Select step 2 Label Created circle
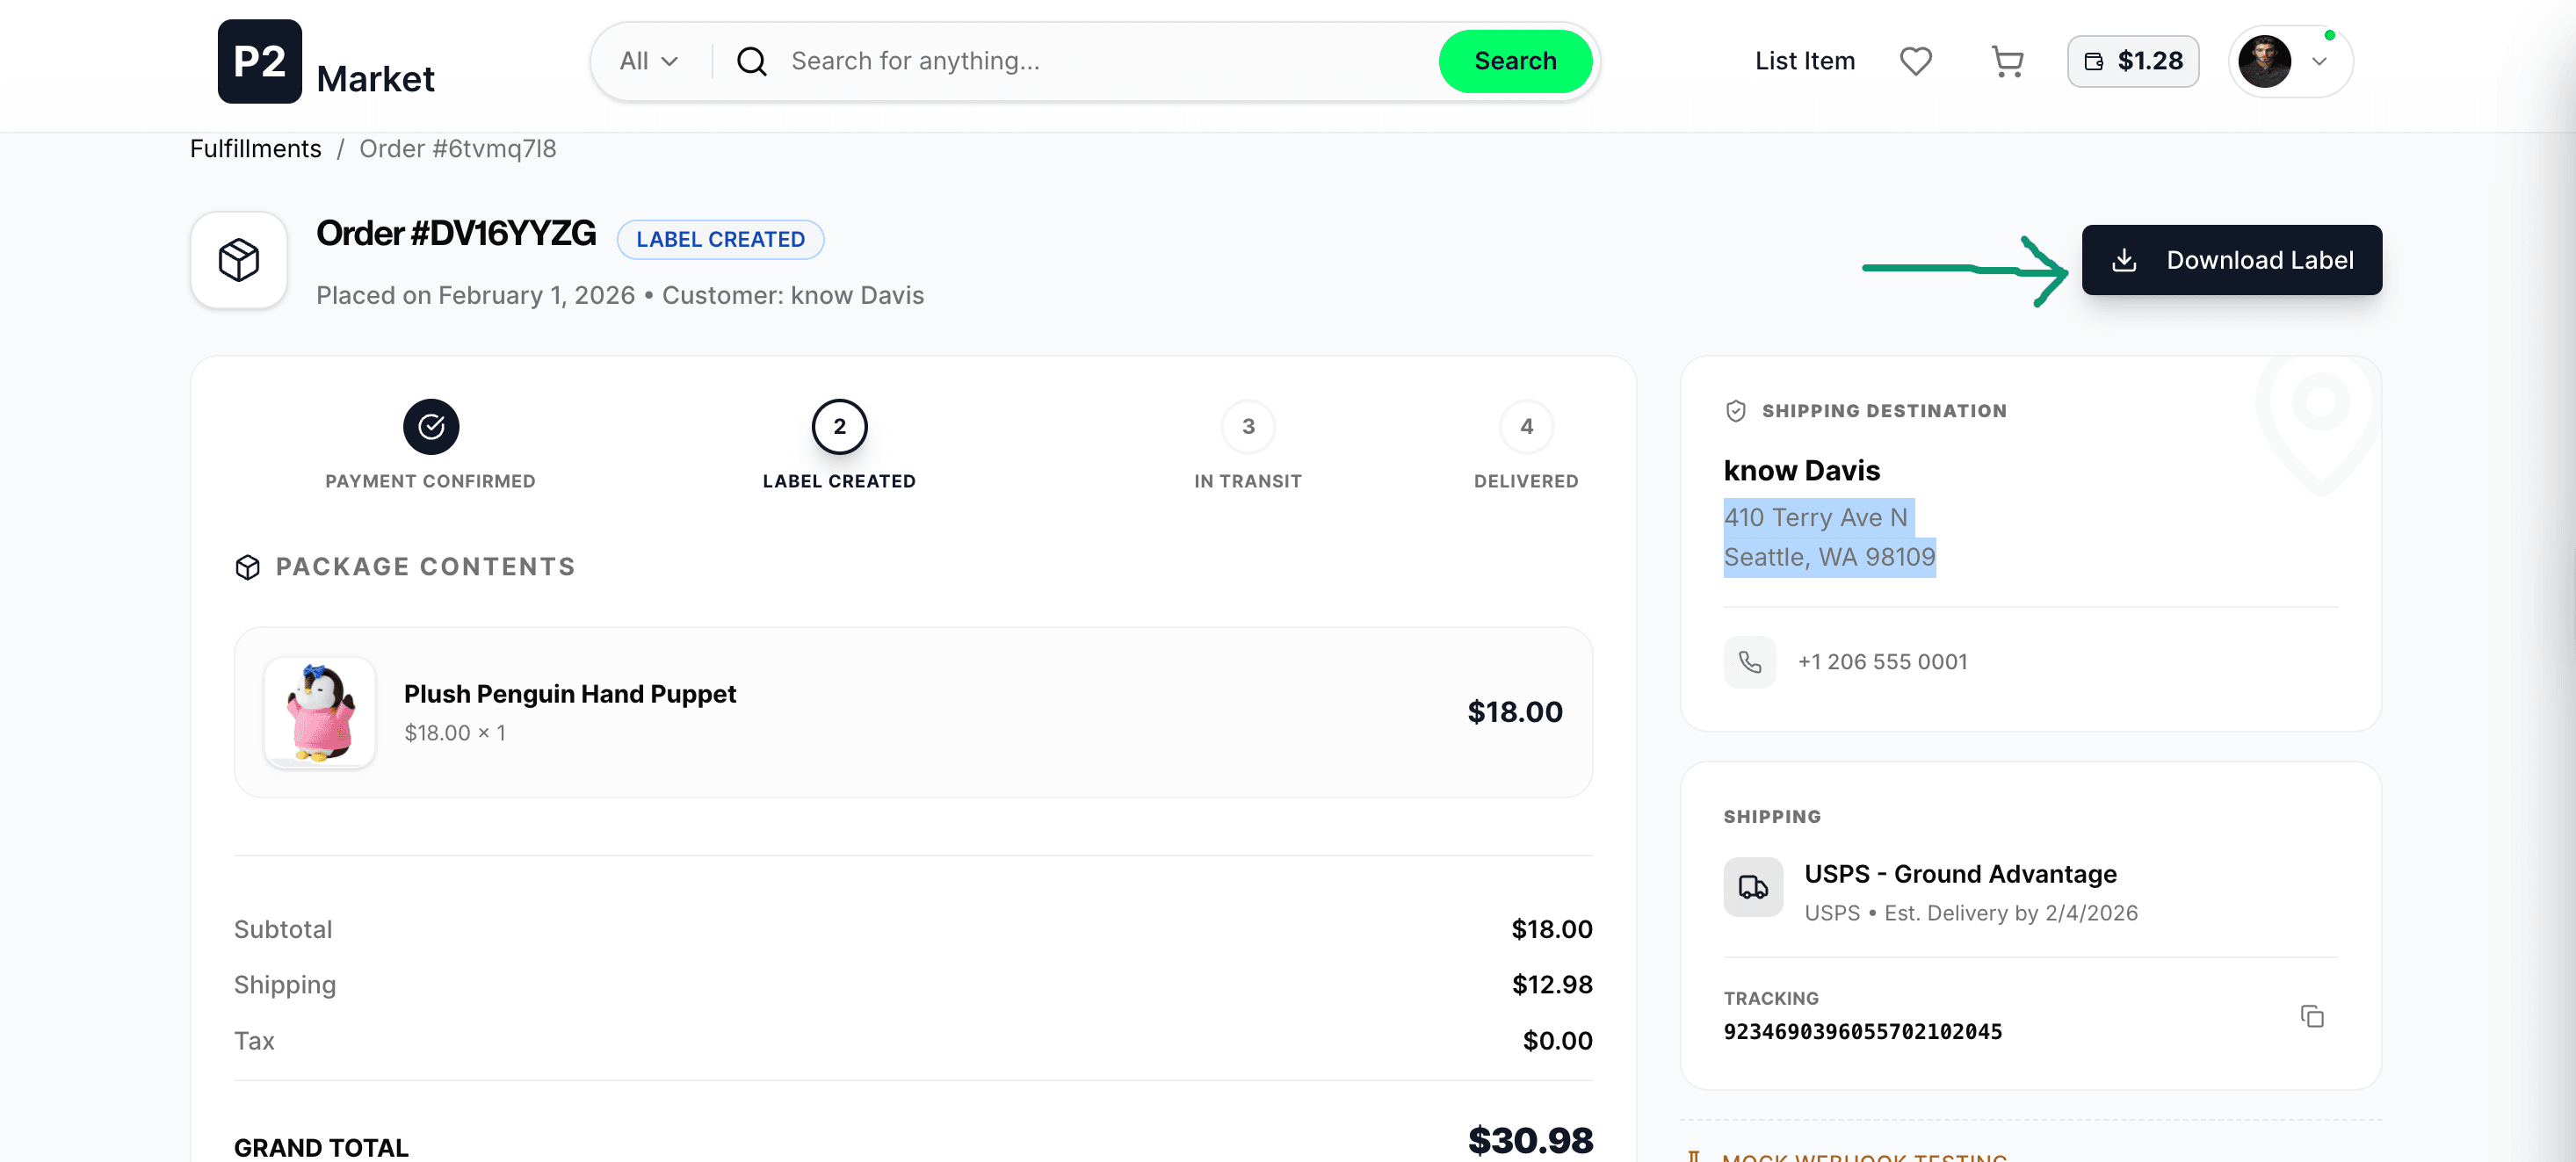 point(839,427)
